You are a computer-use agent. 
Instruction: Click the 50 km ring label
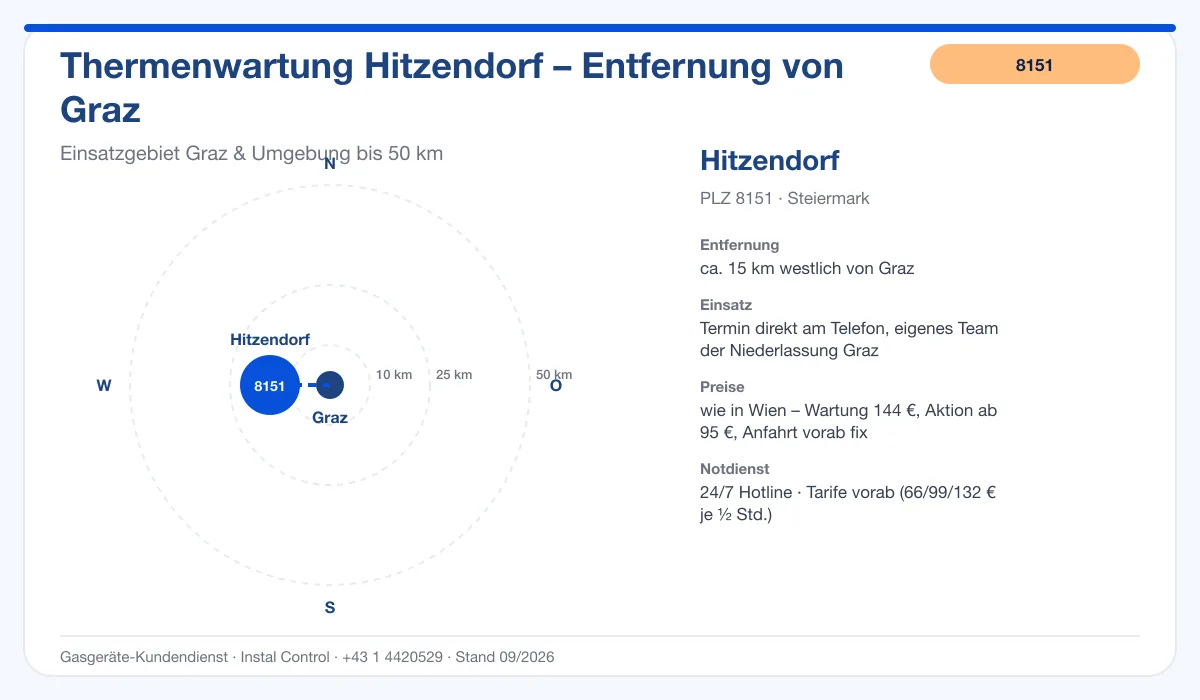[554, 375]
